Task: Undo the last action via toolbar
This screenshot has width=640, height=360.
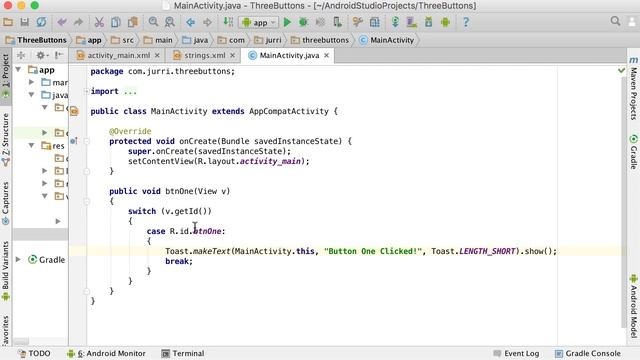Action: [62, 22]
